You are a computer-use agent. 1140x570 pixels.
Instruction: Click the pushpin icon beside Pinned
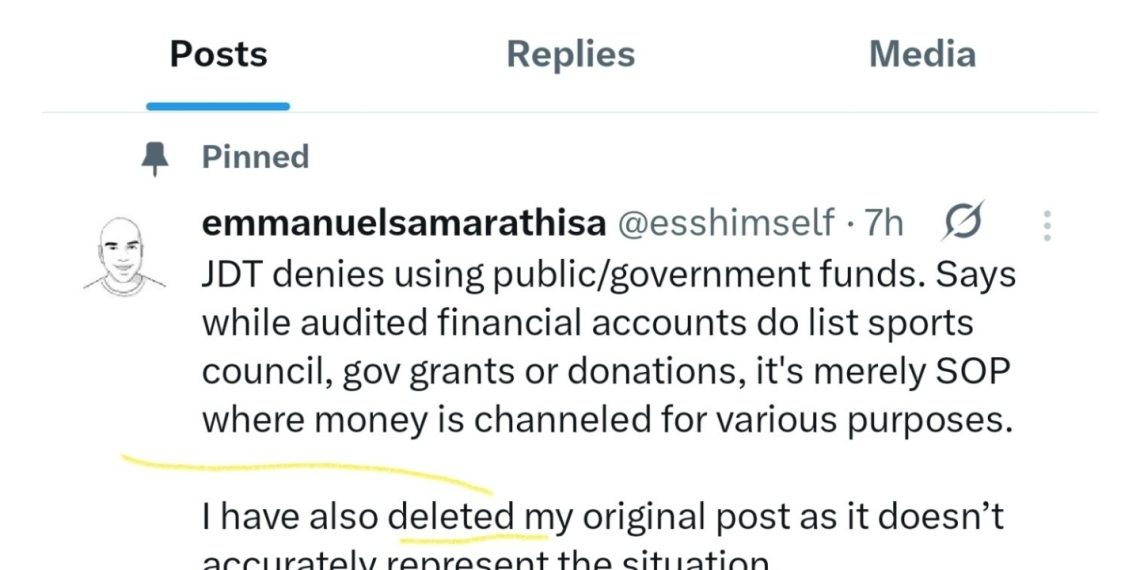tap(155, 158)
